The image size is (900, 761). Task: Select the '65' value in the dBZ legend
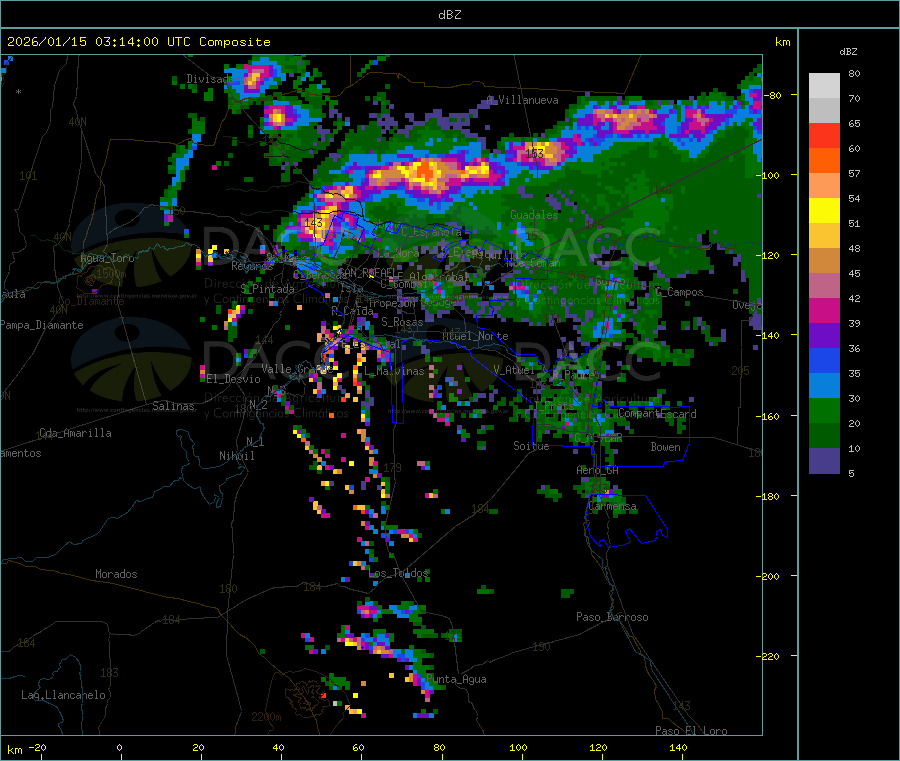click(x=854, y=123)
